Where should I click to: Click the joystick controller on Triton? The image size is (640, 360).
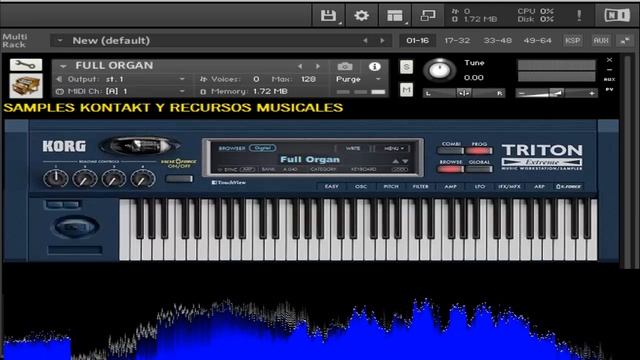pos(76,226)
